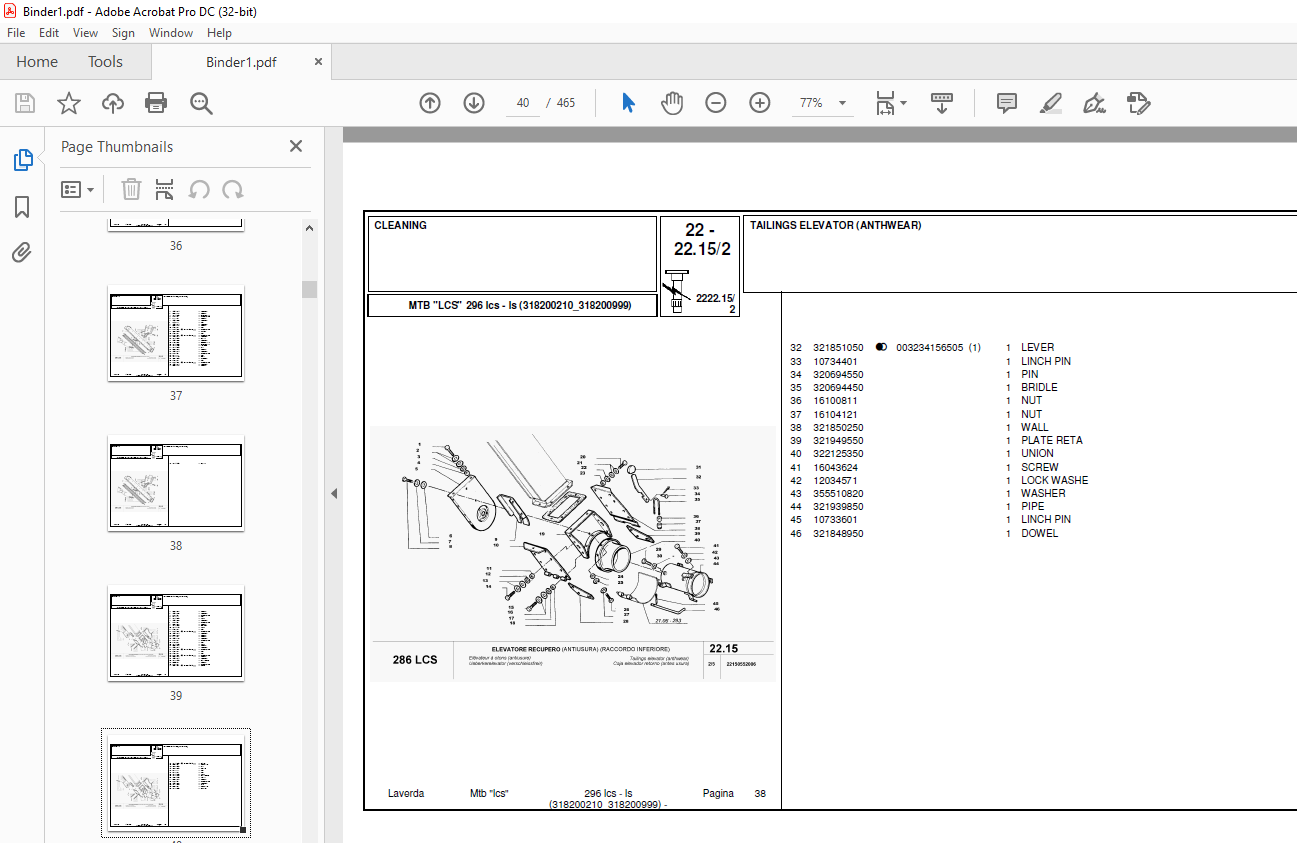Image resolution: width=1297 pixels, height=843 pixels.
Task: Click 'PLATE RETA' part description
Action: [x=1052, y=440]
